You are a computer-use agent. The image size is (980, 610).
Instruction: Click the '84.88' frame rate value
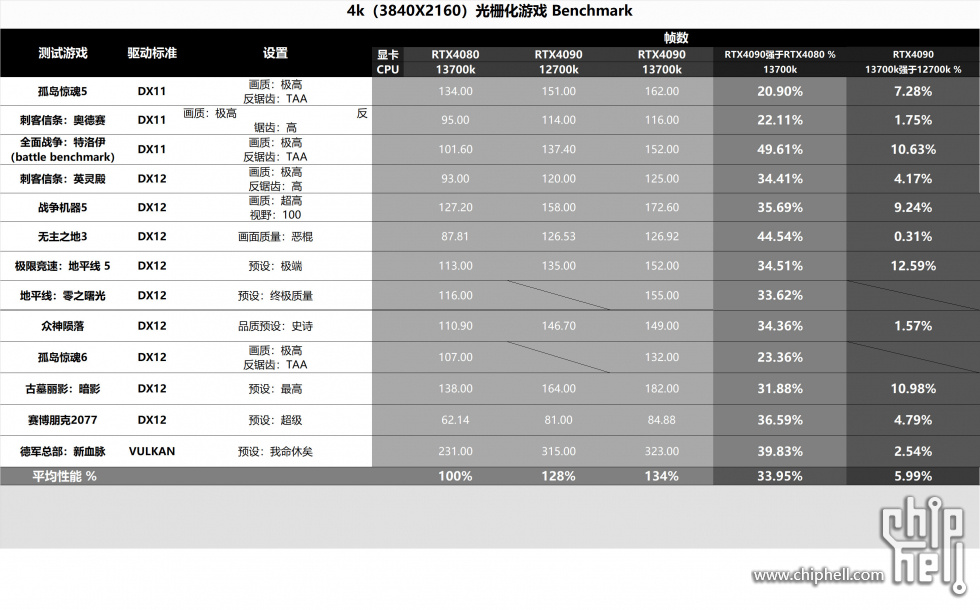(x=662, y=420)
